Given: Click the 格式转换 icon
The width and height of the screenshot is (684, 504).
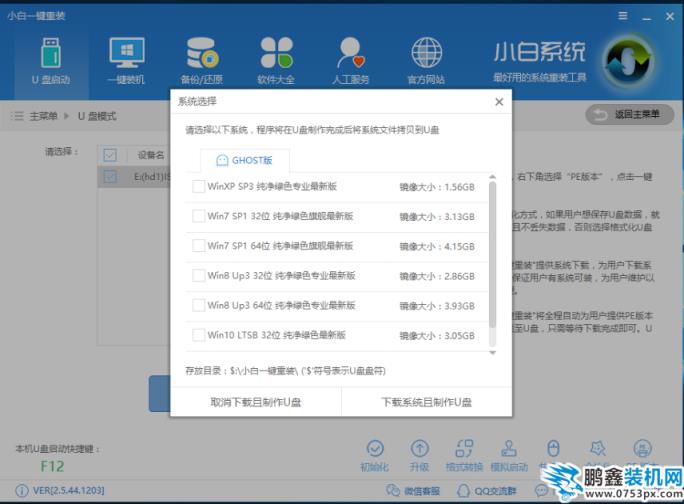Looking at the screenshot, I should click(464, 448).
